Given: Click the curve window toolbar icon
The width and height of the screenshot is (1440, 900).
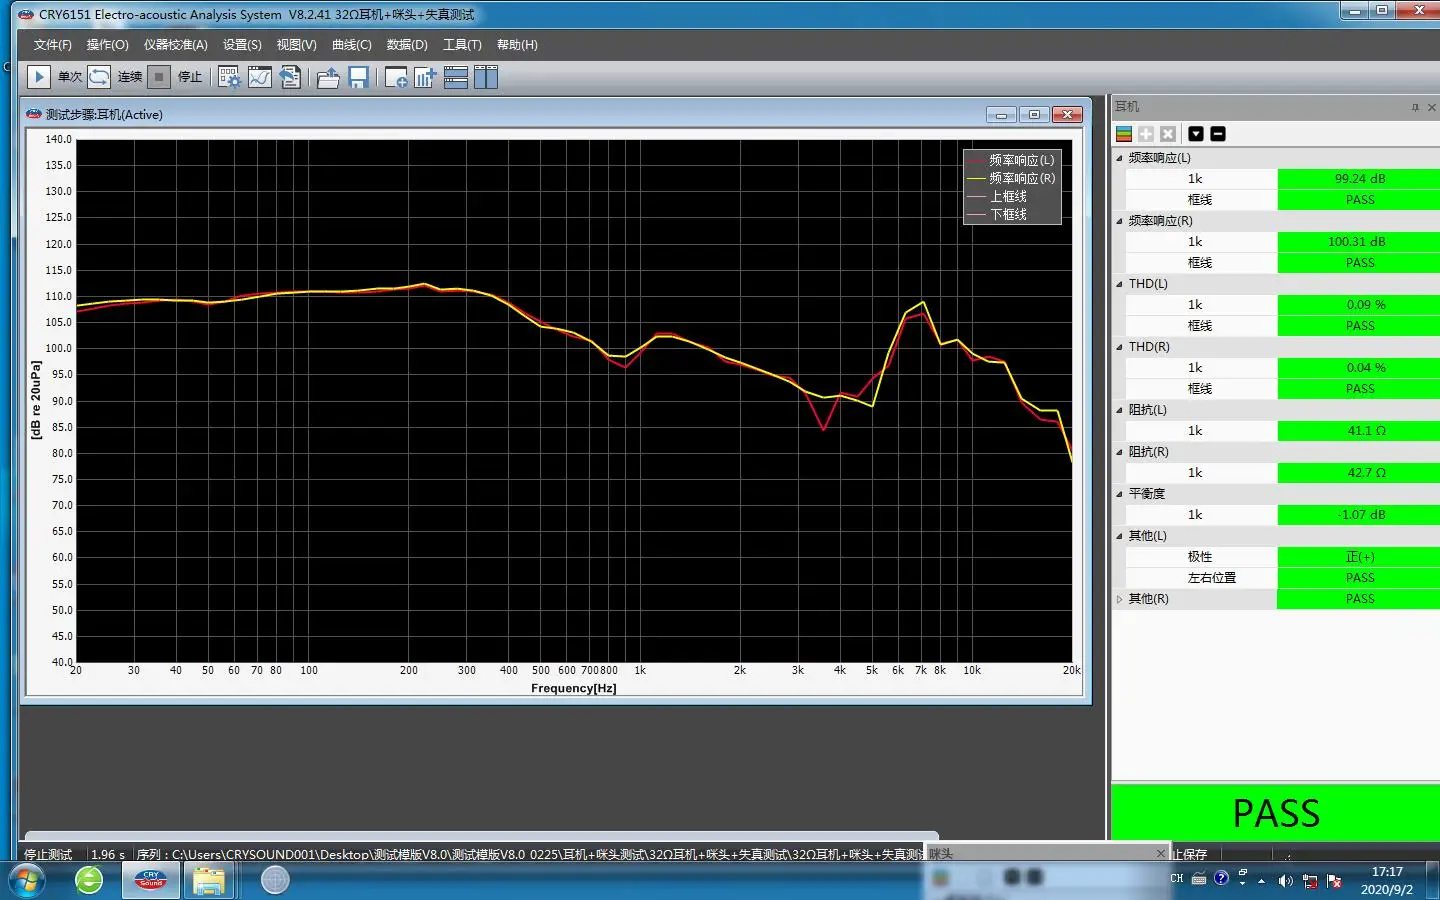Looking at the screenshot, I should click(x=260, y=77).
